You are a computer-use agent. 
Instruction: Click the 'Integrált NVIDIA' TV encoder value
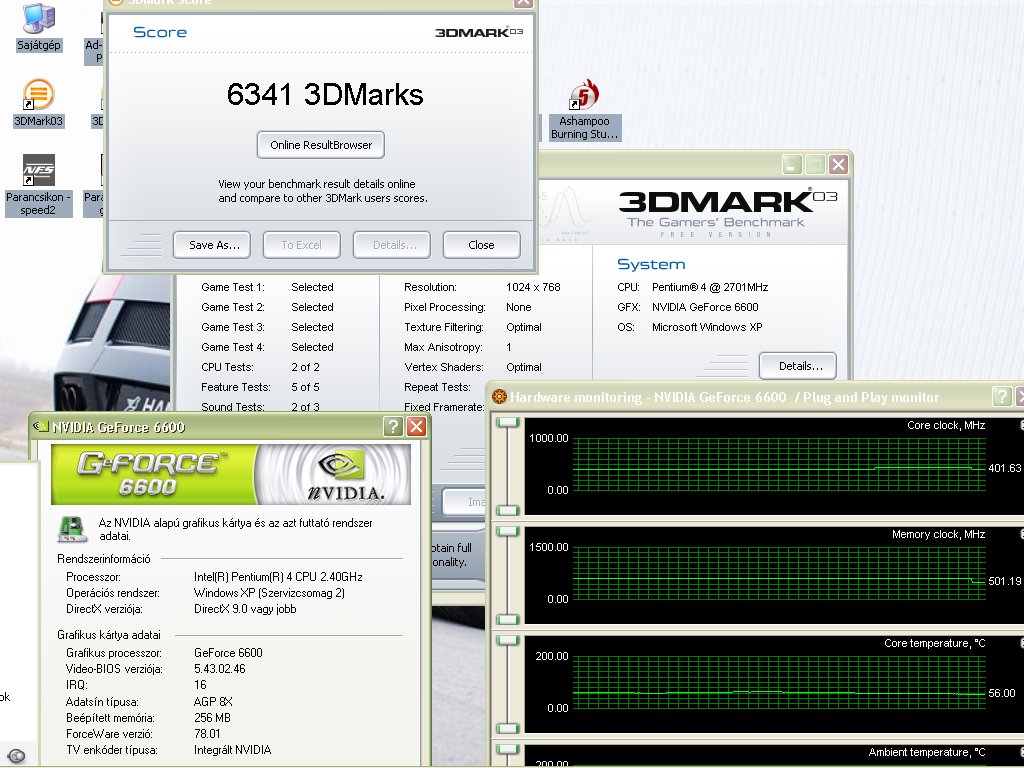(232, 750)
